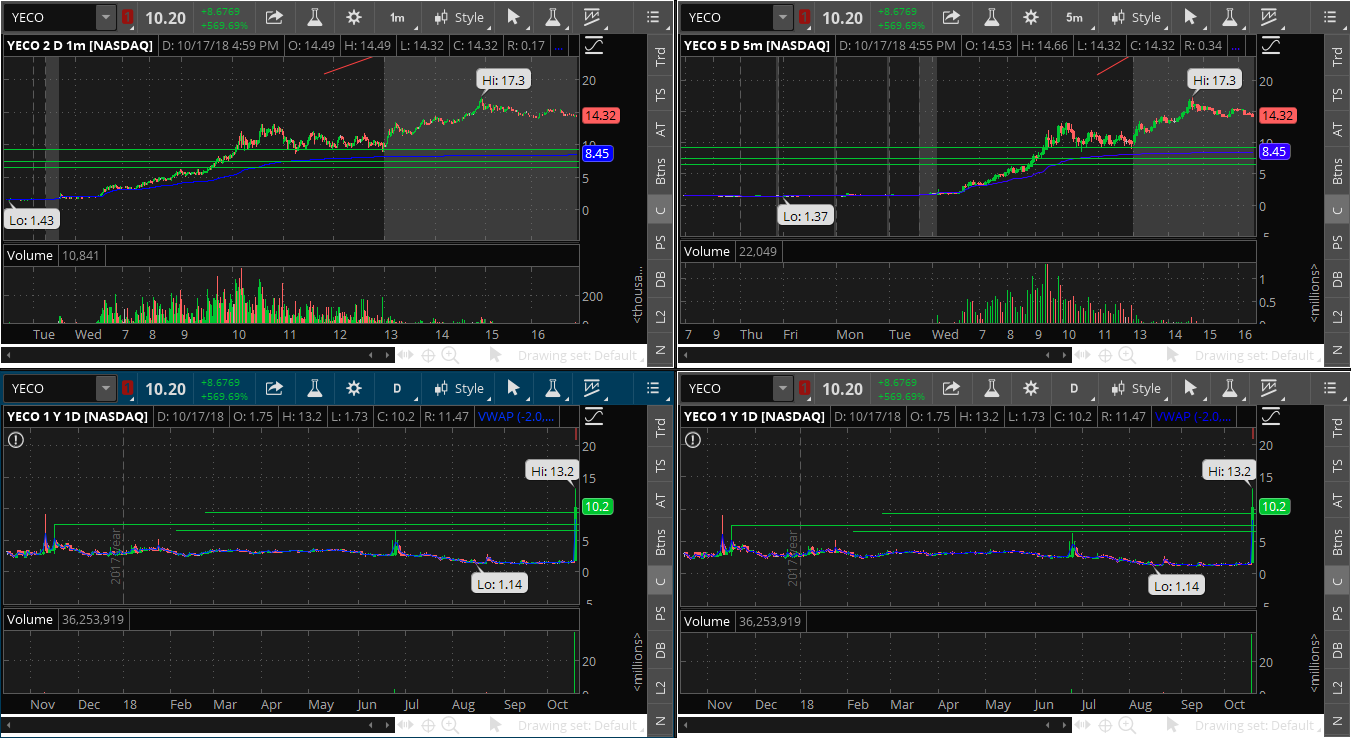Image resolution: width=1351 pixels, height=738 pixels.
Task: Click the share icon in top-left chart
Action: (x=274, y=17)
